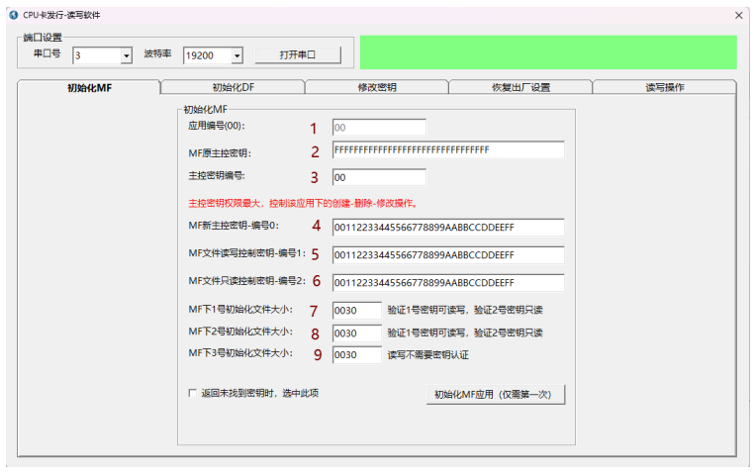
Task: Click MF下1号初始化文件大小 input box
Action: [x=356, y=310]
